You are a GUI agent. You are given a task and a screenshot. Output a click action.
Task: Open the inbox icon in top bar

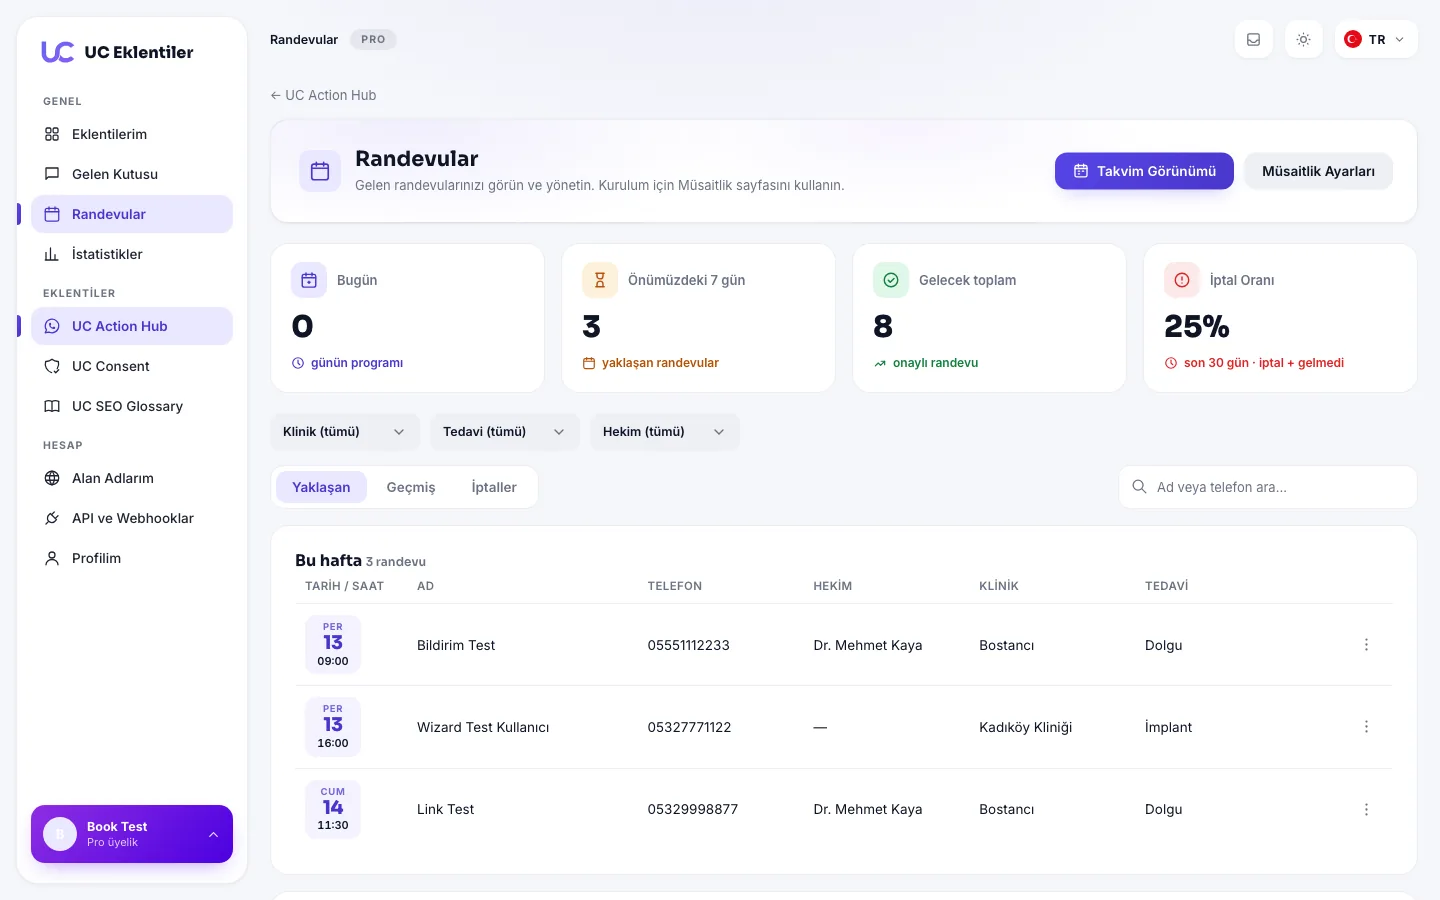1253,39
